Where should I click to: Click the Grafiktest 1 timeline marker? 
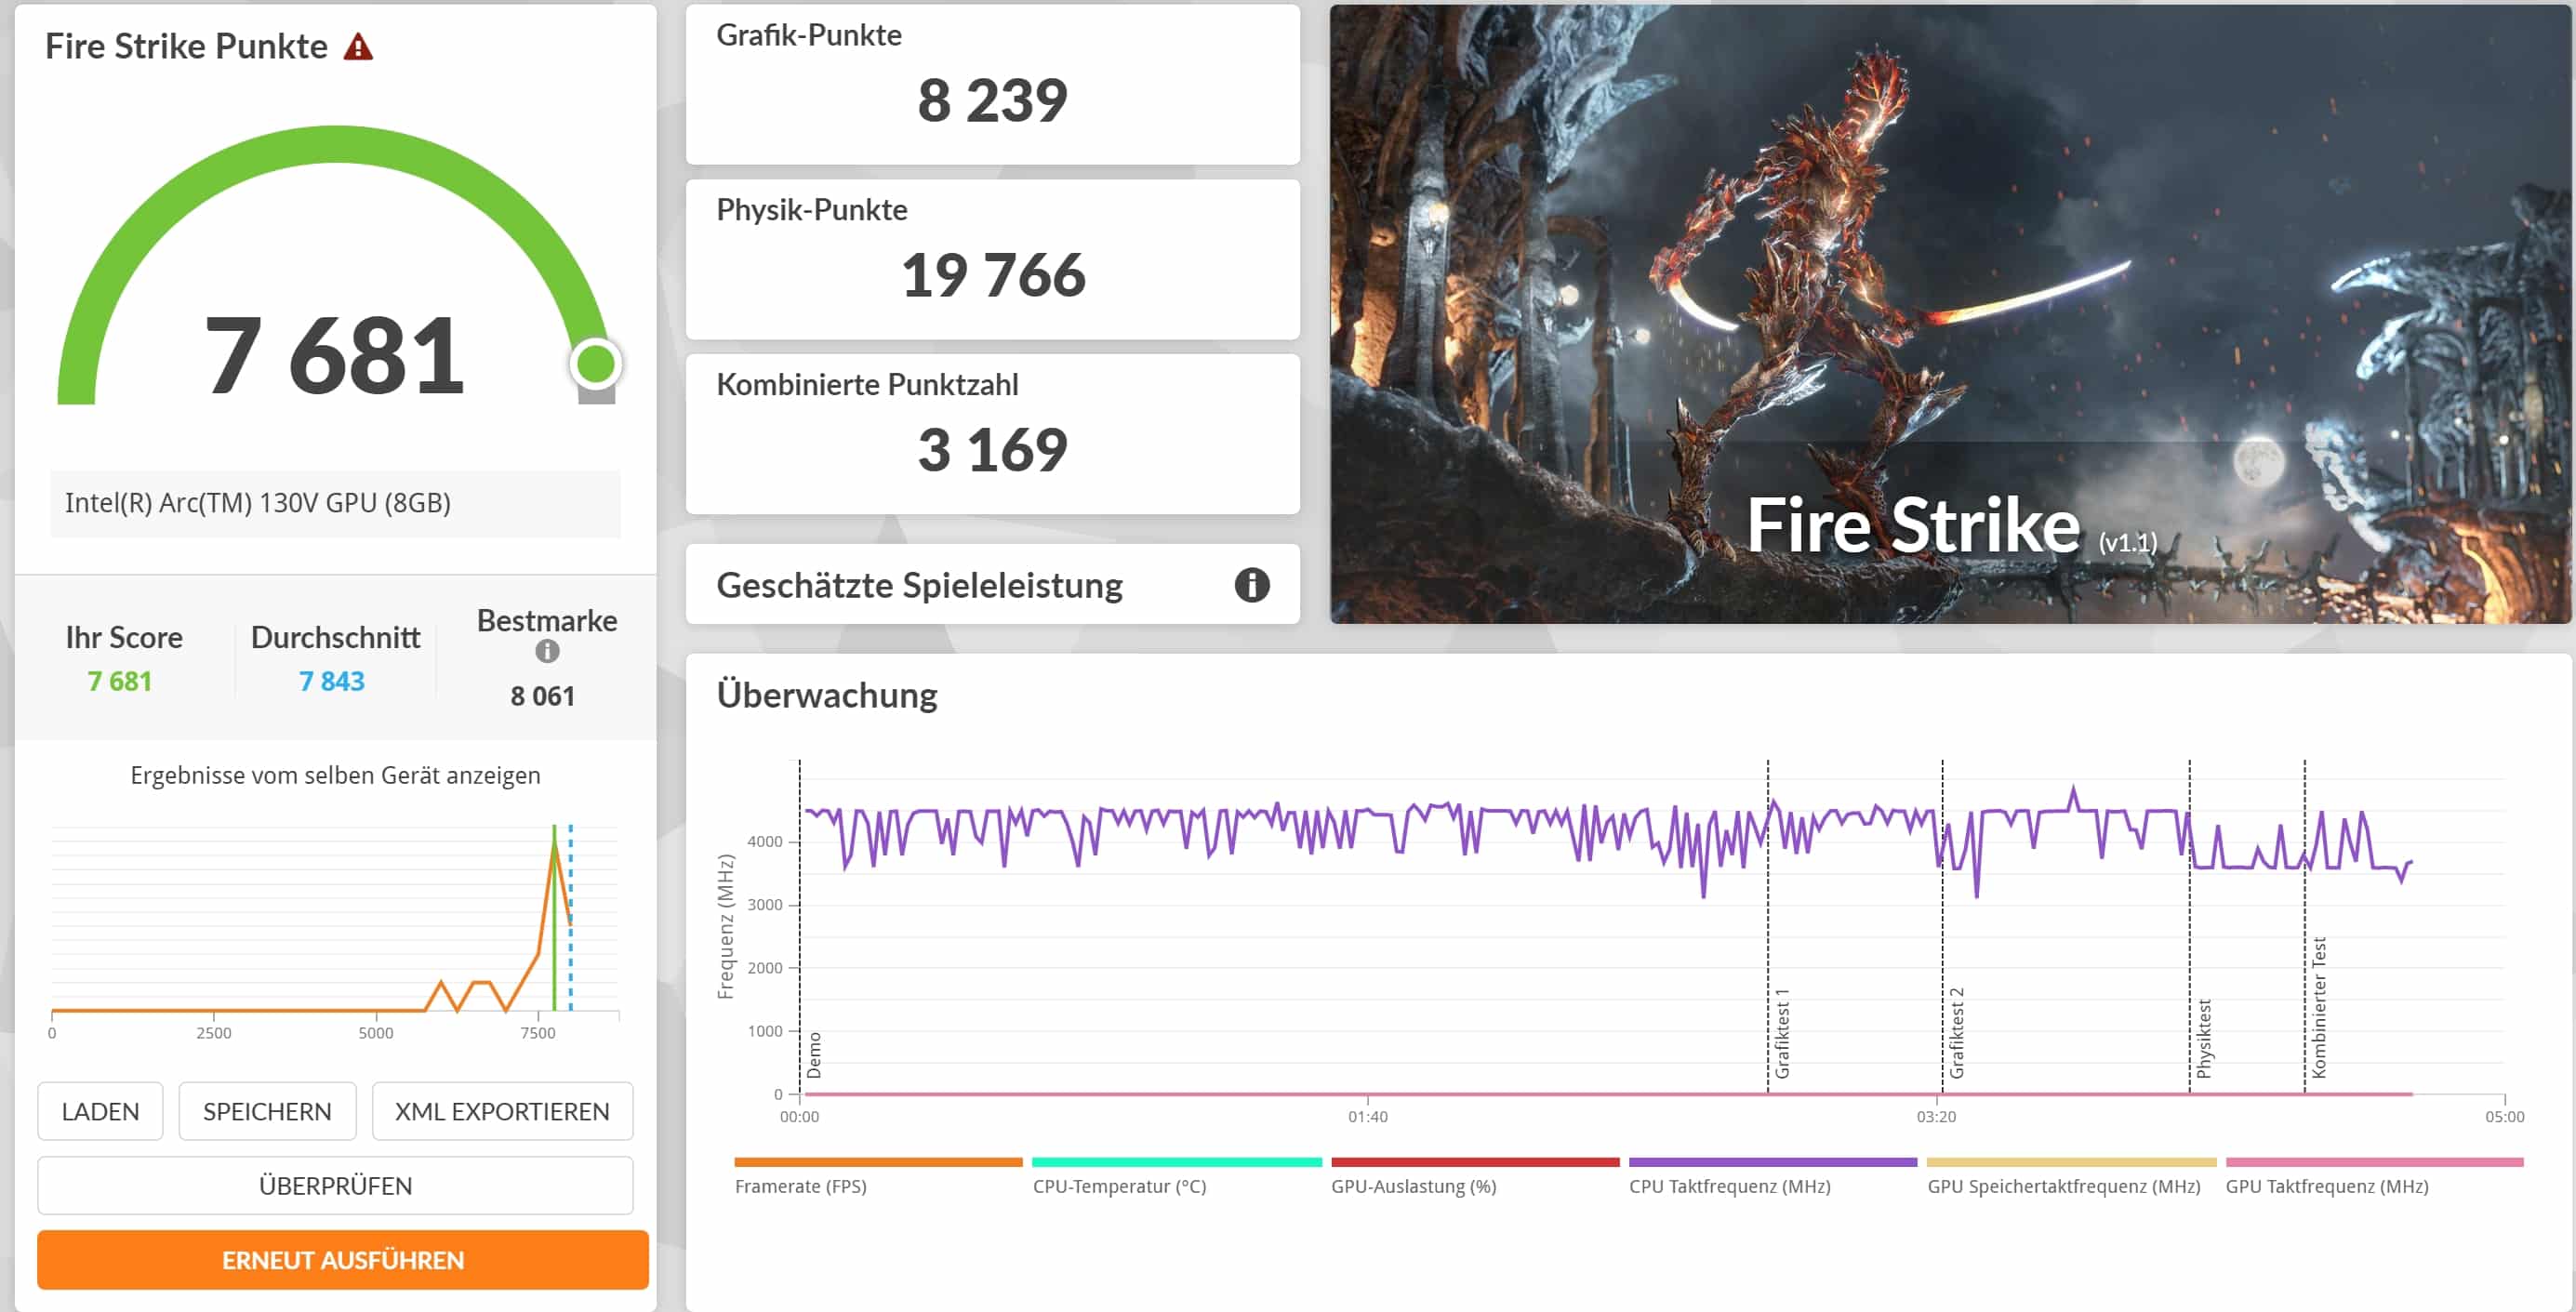[1781, 1033]
